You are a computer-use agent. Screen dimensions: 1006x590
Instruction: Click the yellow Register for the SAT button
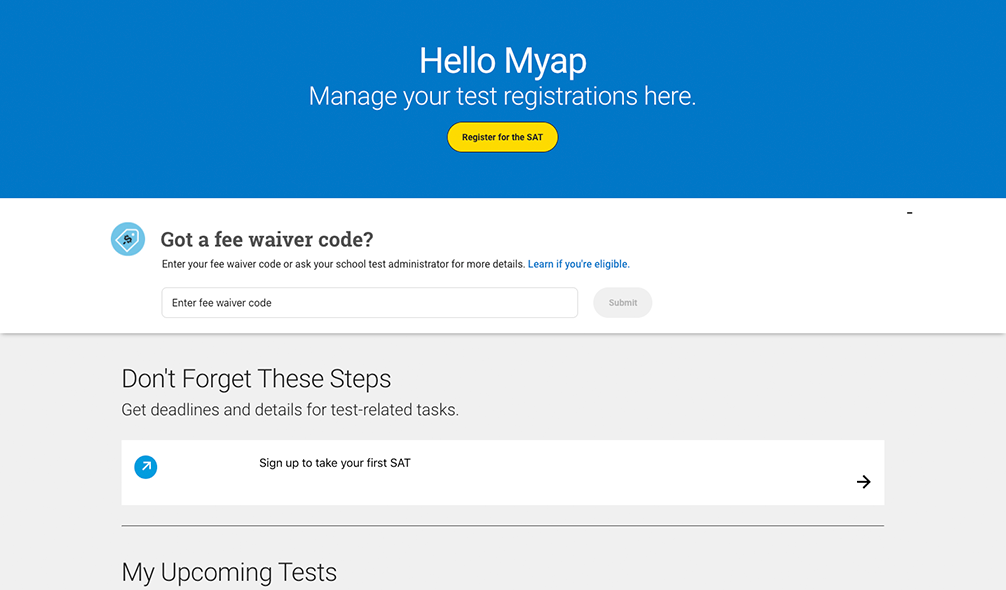[502, 137]
